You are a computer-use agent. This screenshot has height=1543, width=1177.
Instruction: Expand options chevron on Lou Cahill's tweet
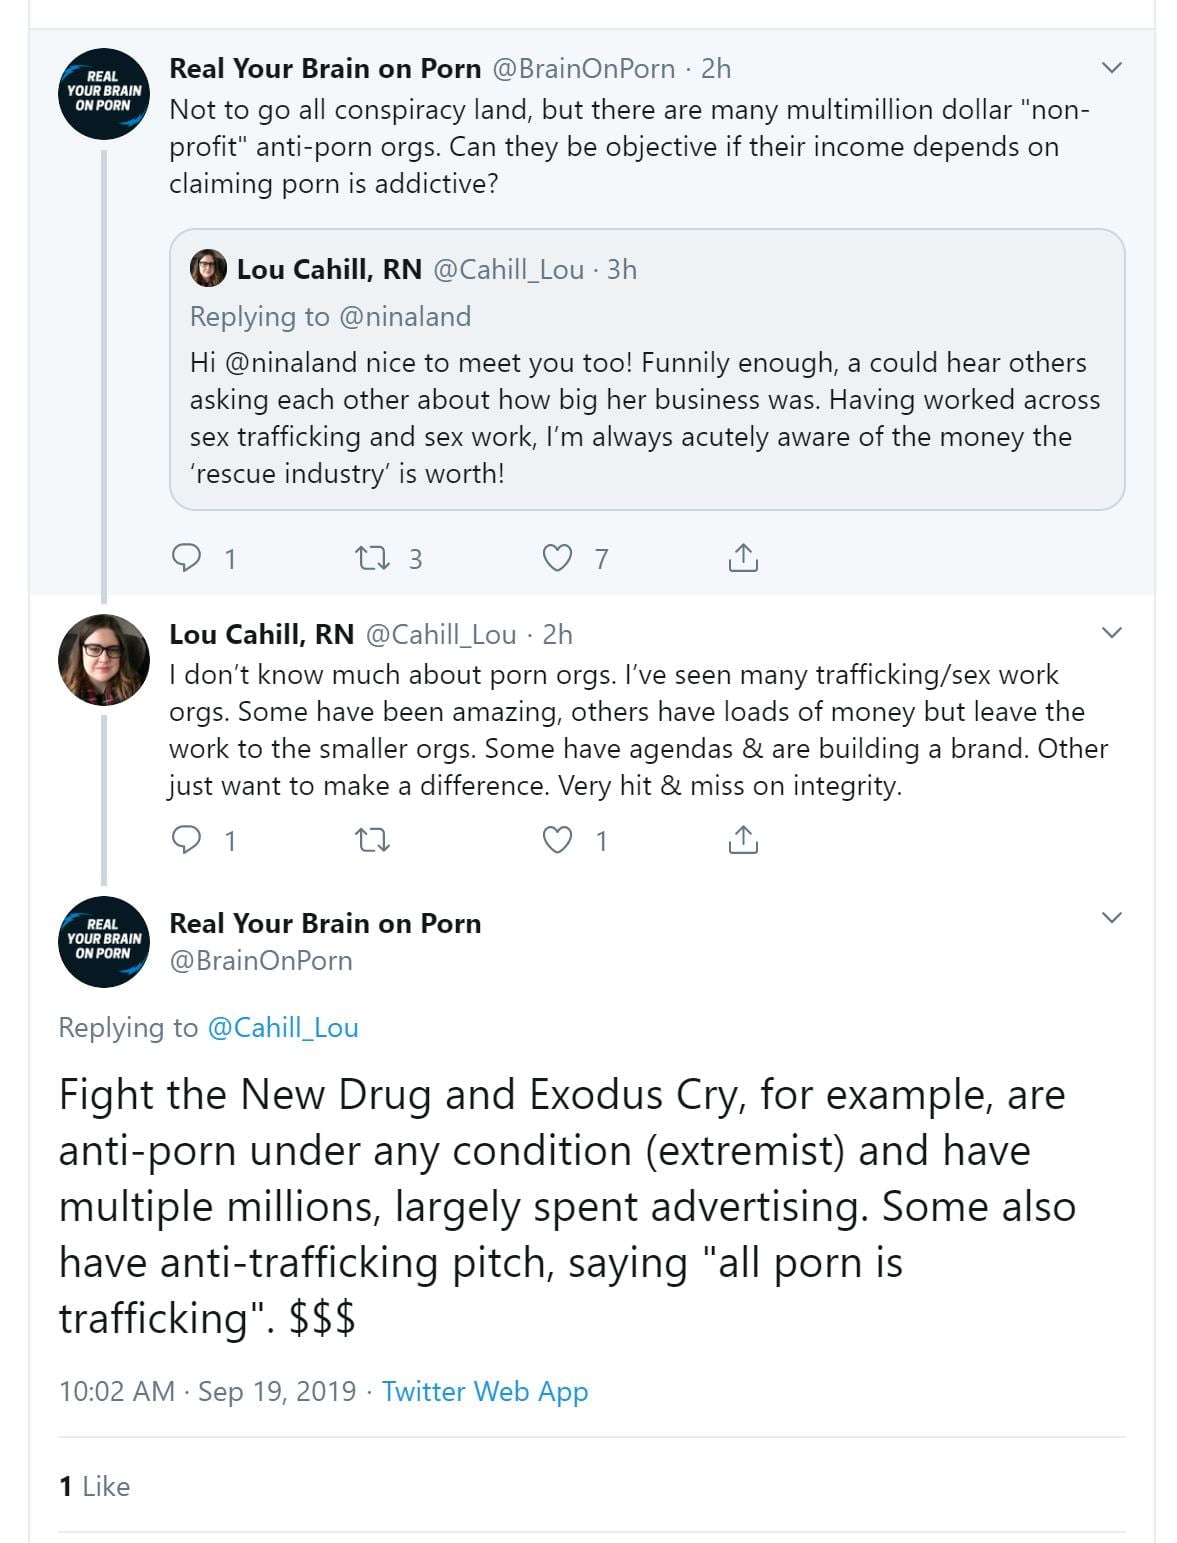[x=1111, y=633]
